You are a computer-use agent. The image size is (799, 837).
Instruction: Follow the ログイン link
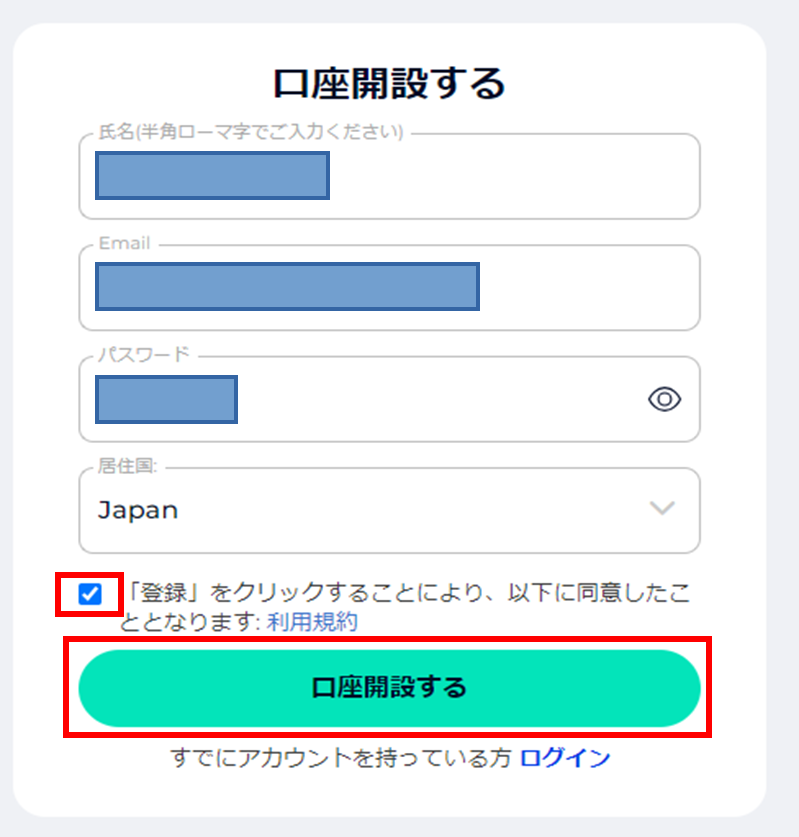point(565,757)
